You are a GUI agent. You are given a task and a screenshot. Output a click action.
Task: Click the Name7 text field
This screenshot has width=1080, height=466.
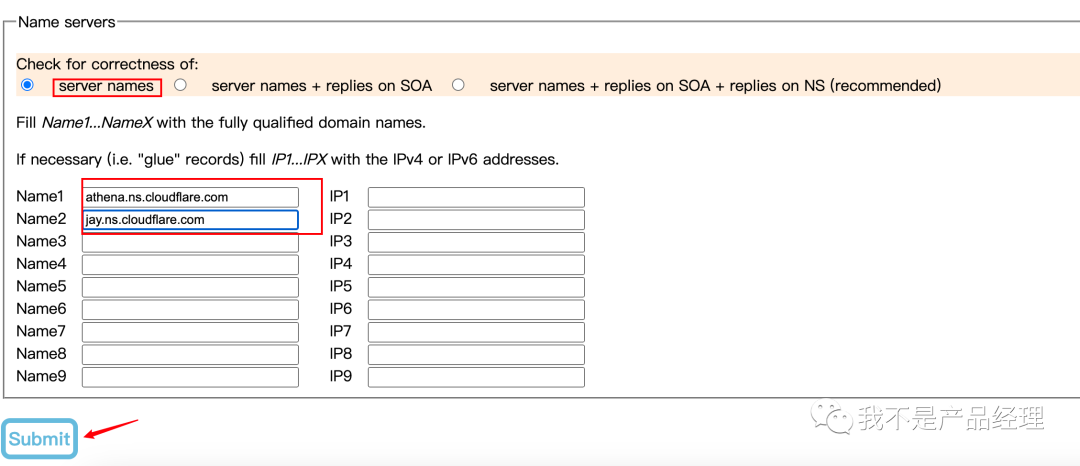point(190,332)
